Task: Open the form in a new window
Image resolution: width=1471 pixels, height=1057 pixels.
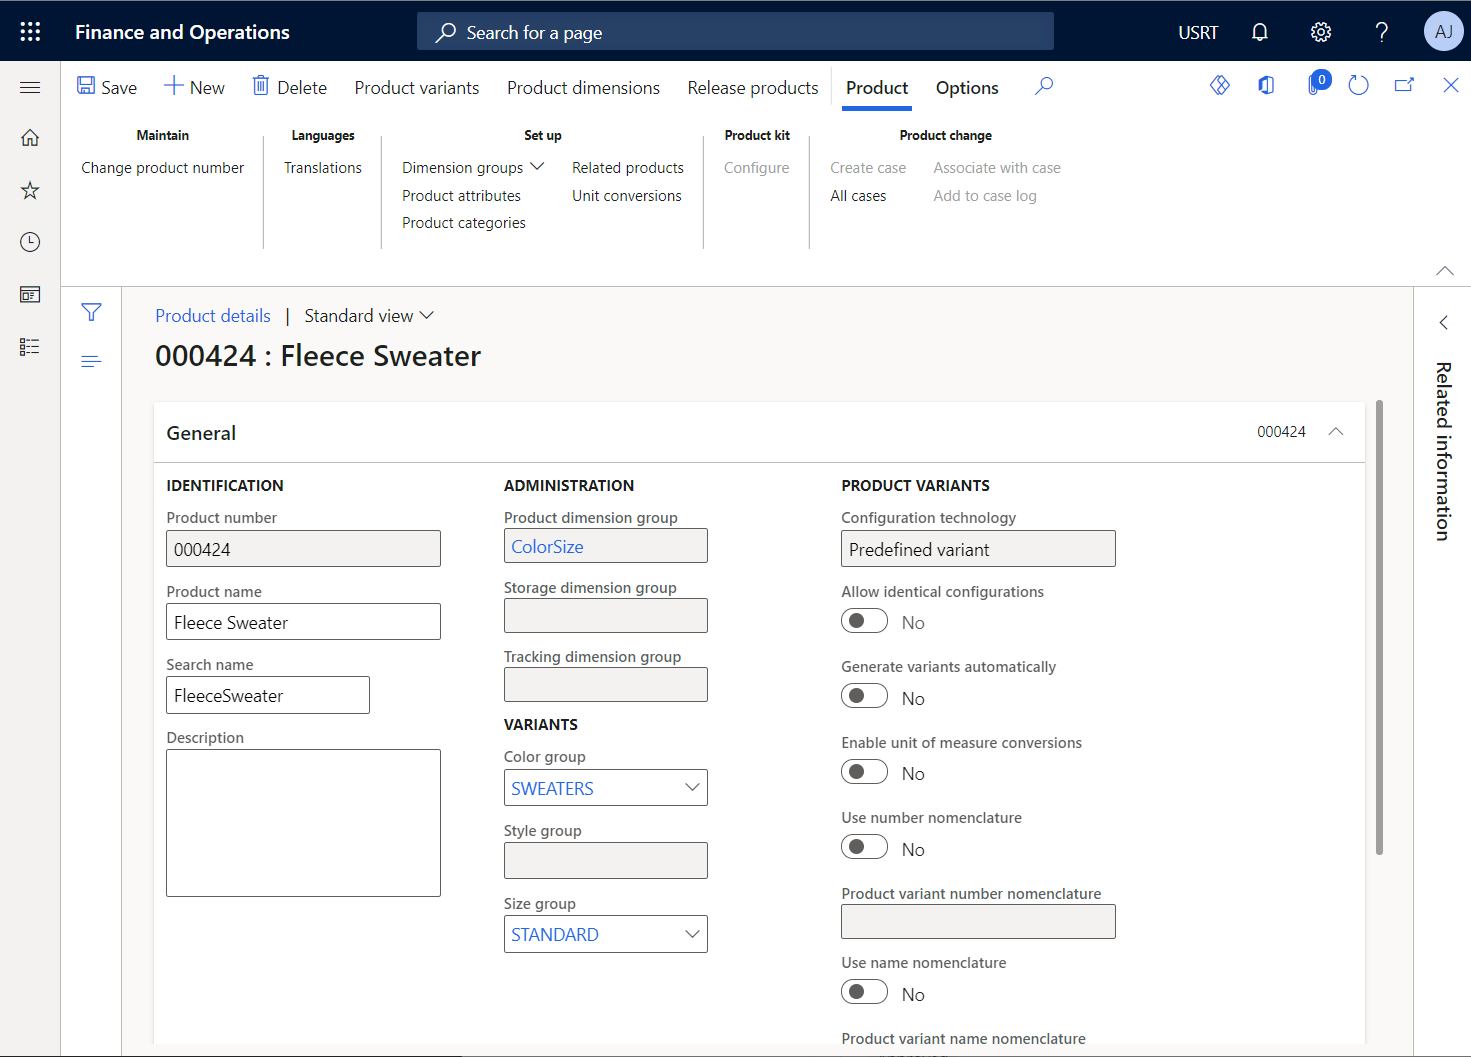Action: [x=1405, y=86]
